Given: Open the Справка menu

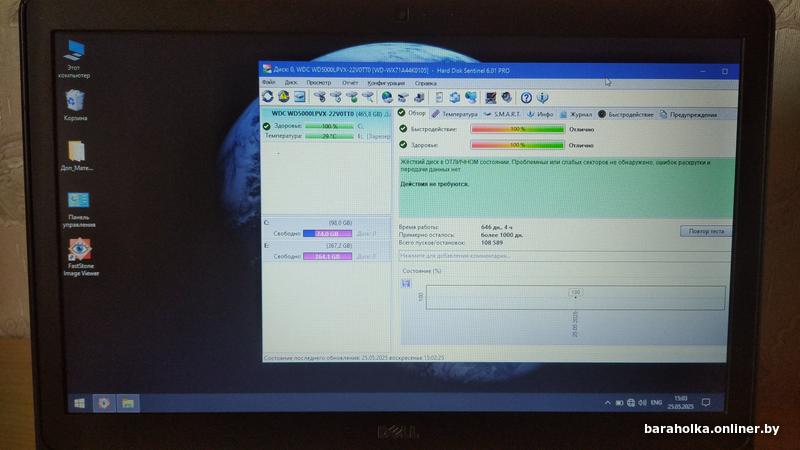Looking at the screenshot, I should pyautogui.click(x=426, y=83).
